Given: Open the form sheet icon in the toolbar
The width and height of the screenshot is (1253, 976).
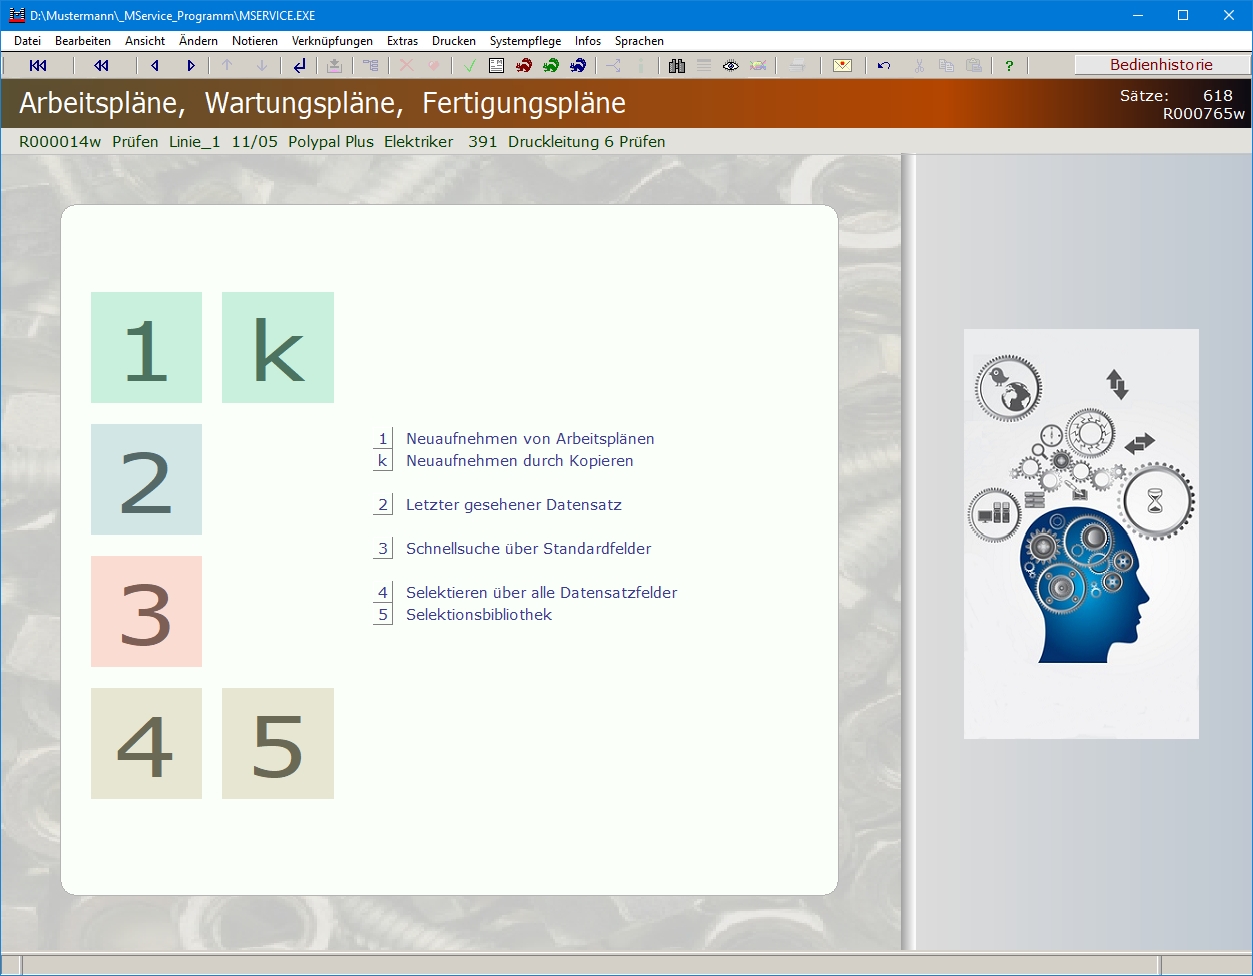Looking at the screenshot, I should [496, 66].
